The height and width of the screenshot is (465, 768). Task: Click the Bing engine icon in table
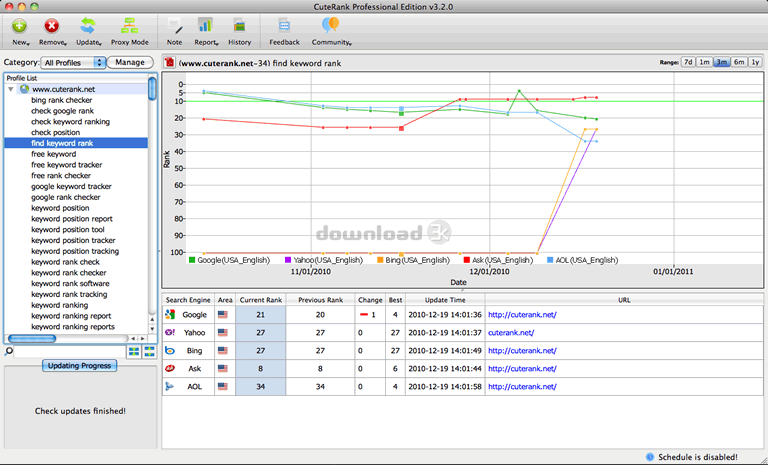[x=170, y=350]
